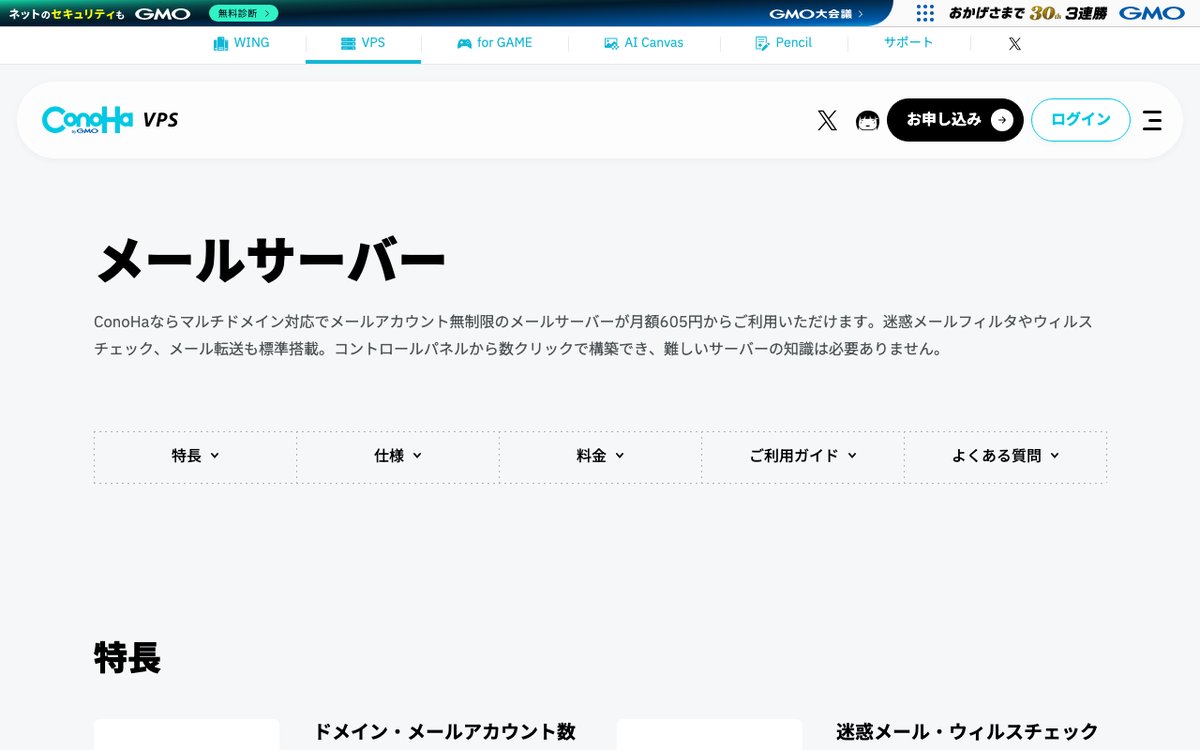Viewport: 1200px width, 750px height.
Task: Click the ConoHa mascot face icon
Action: pos(868,121)
